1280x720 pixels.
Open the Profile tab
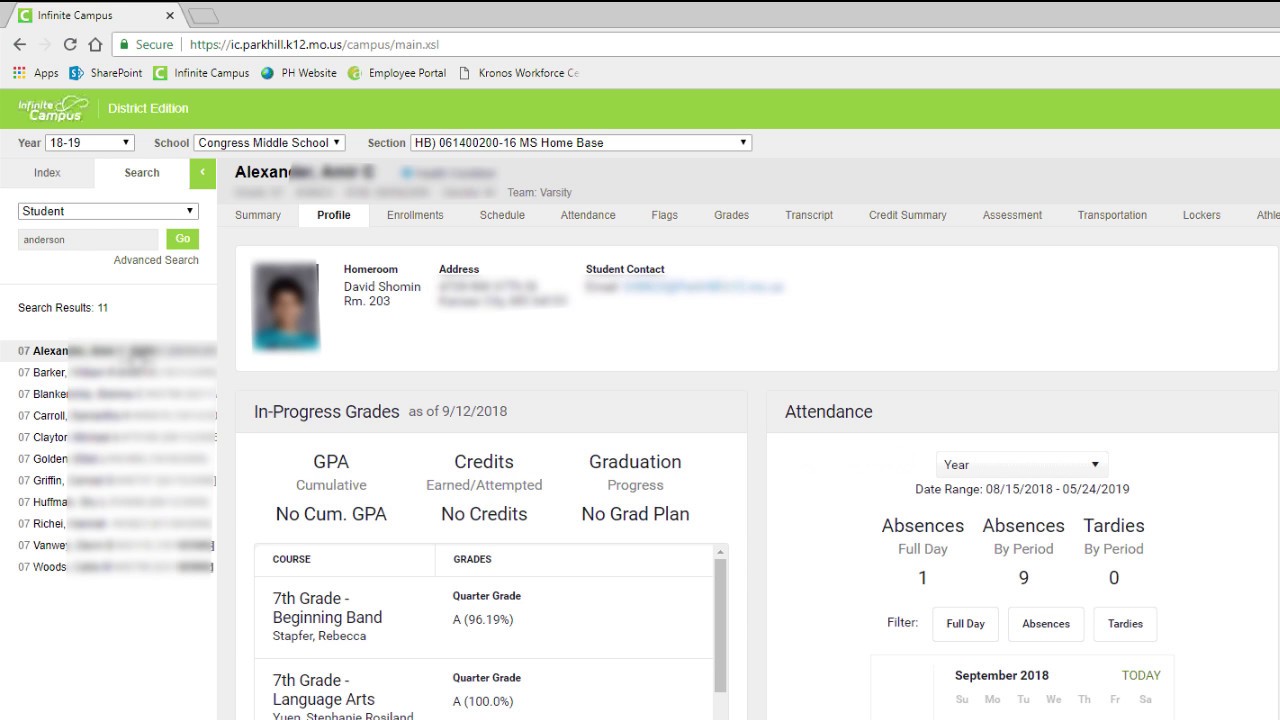334,215
